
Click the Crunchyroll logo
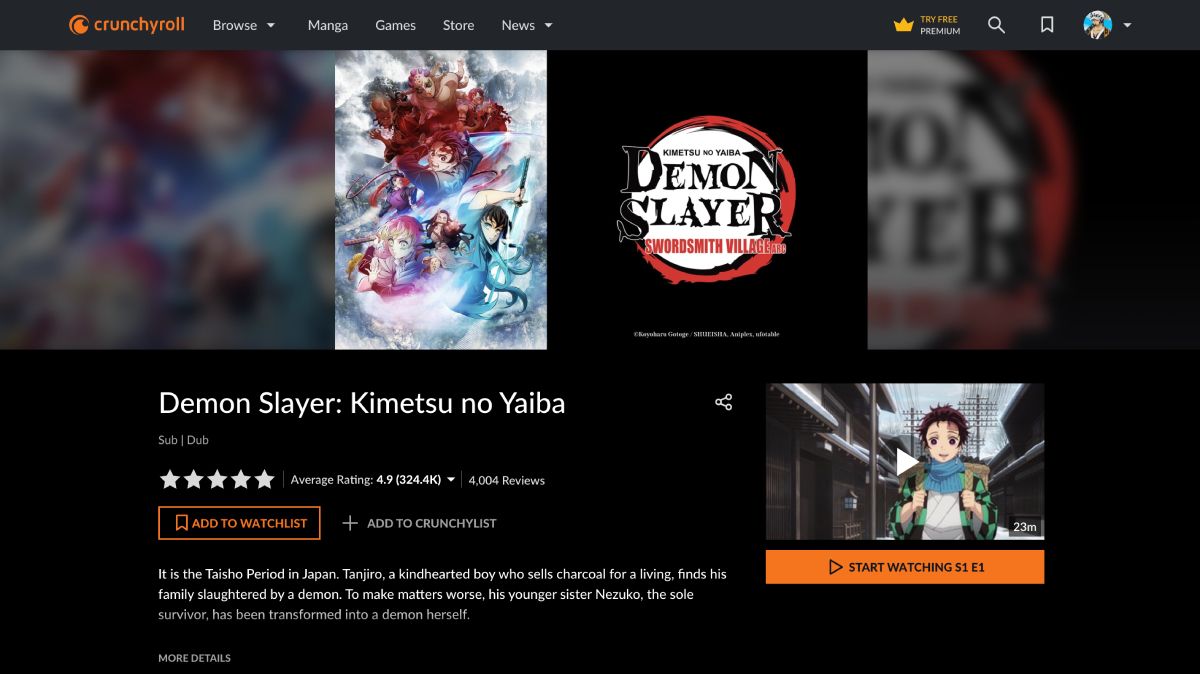(x=127, y=25)
